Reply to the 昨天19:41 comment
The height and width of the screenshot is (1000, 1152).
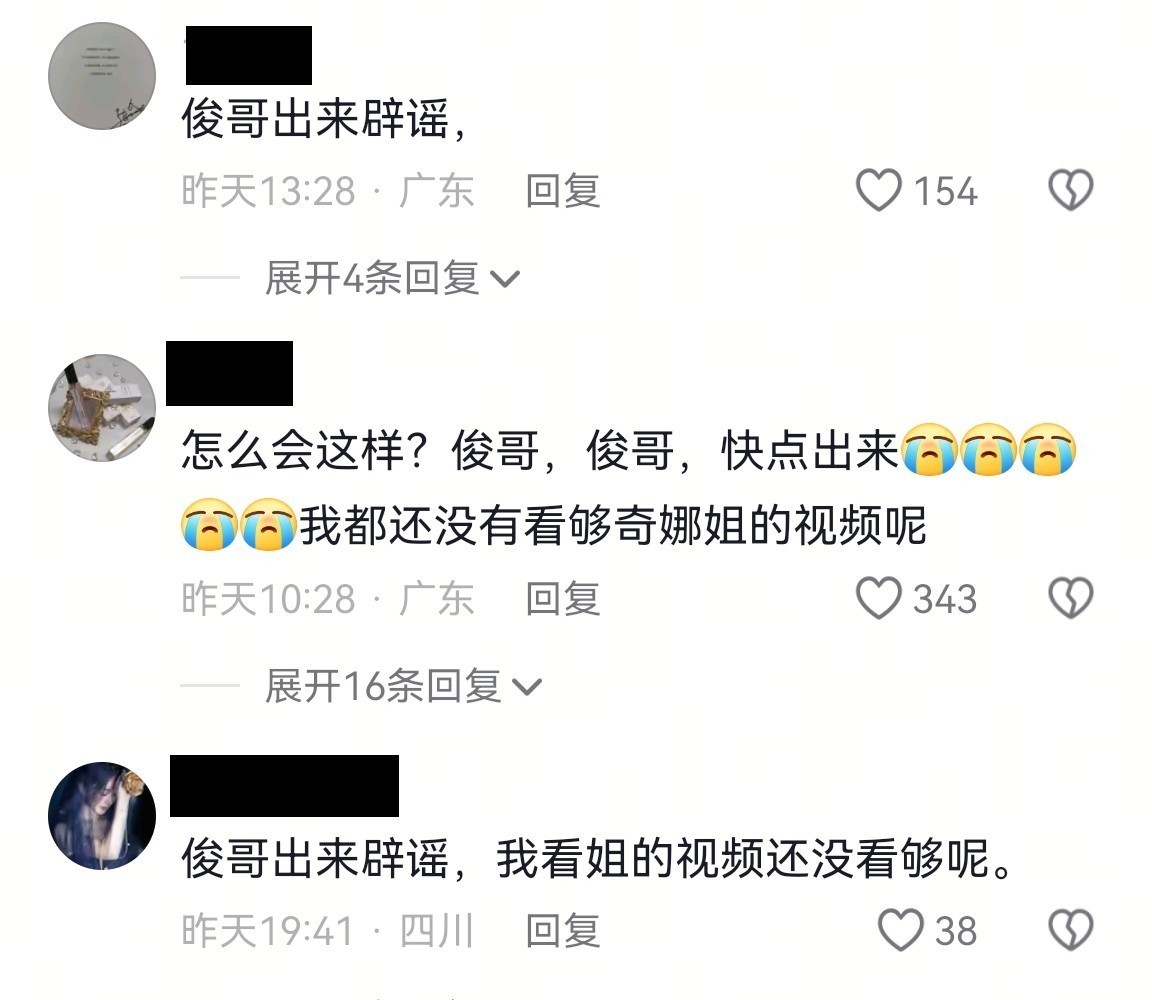point(563,931)
